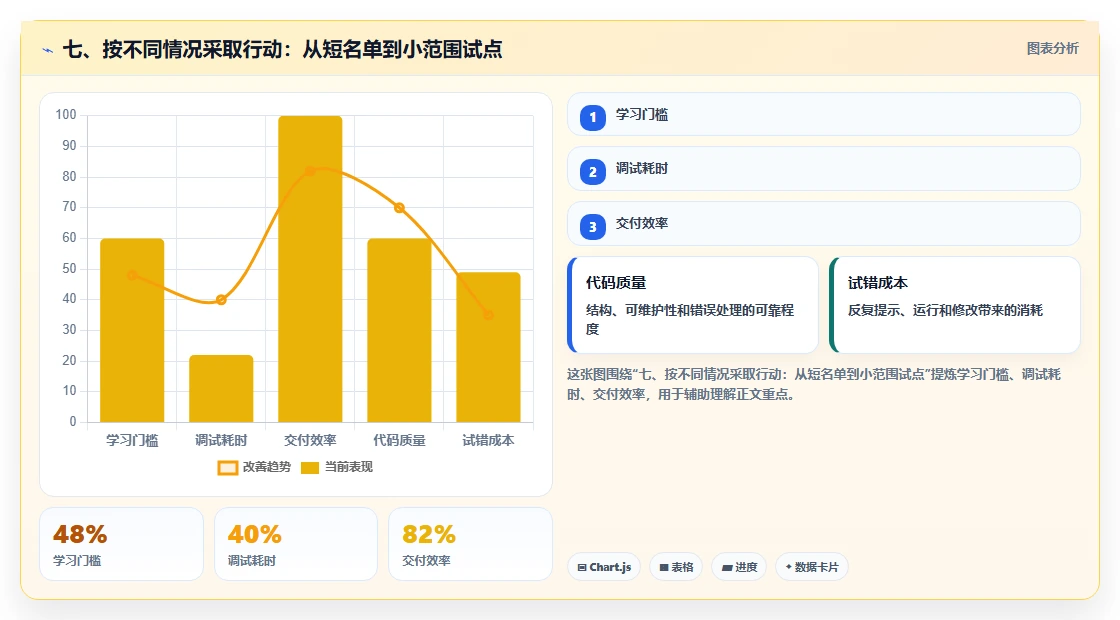Viewport: 1120px width, 620px height.
Task: Click the 代码质量 x-axis label
Action: pyautogui.click(x=399, y=441)
